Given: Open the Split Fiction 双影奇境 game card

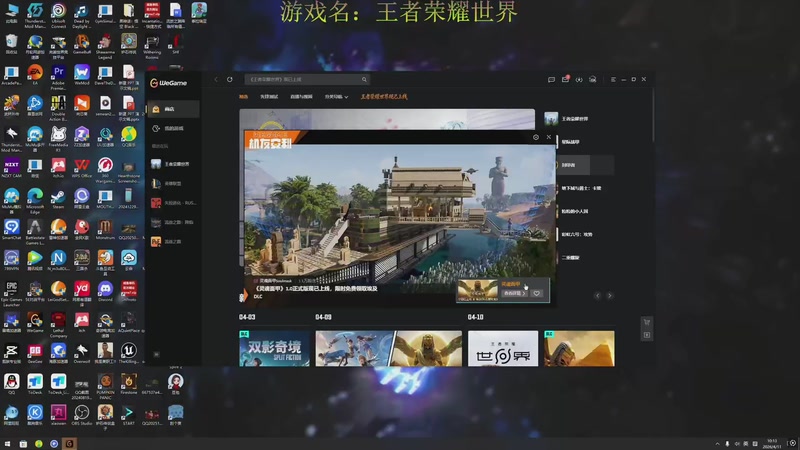Looking at the screenshot, I should 274,348.
